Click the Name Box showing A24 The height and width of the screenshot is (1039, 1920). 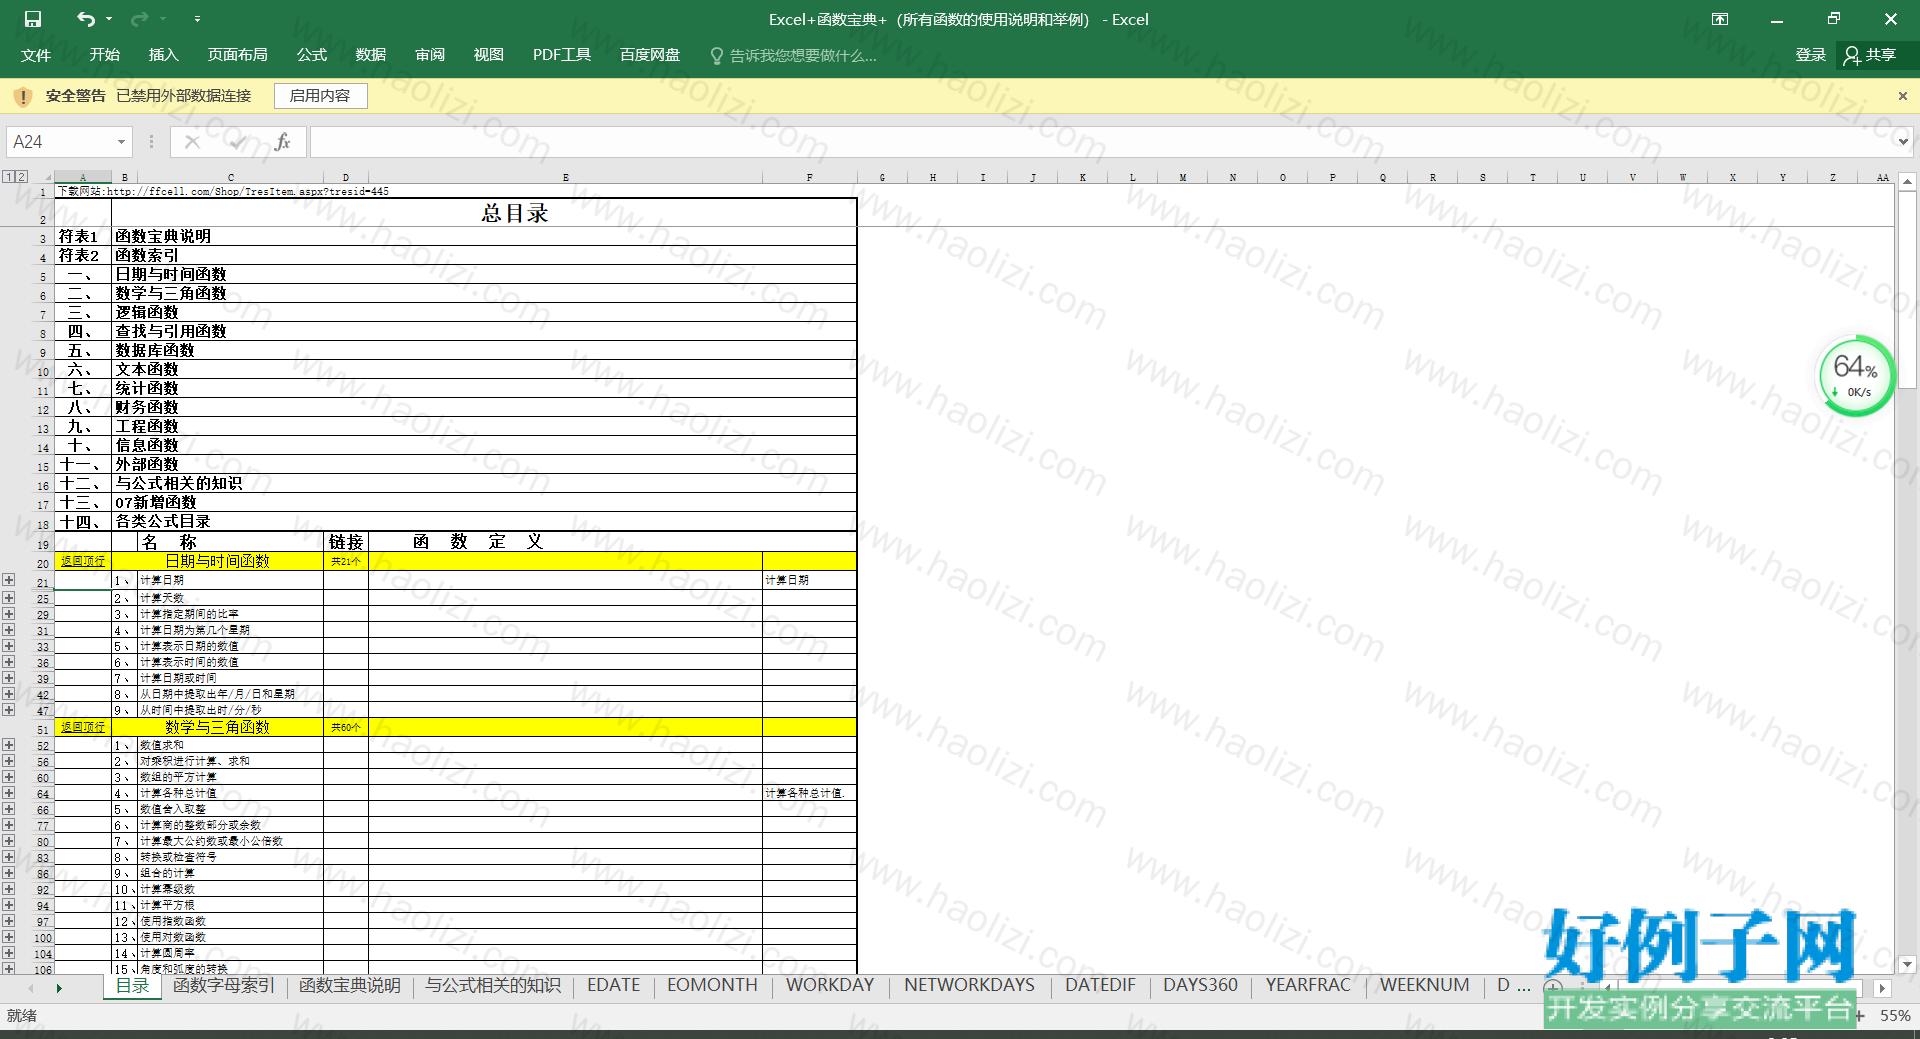(x=61, y=142)
